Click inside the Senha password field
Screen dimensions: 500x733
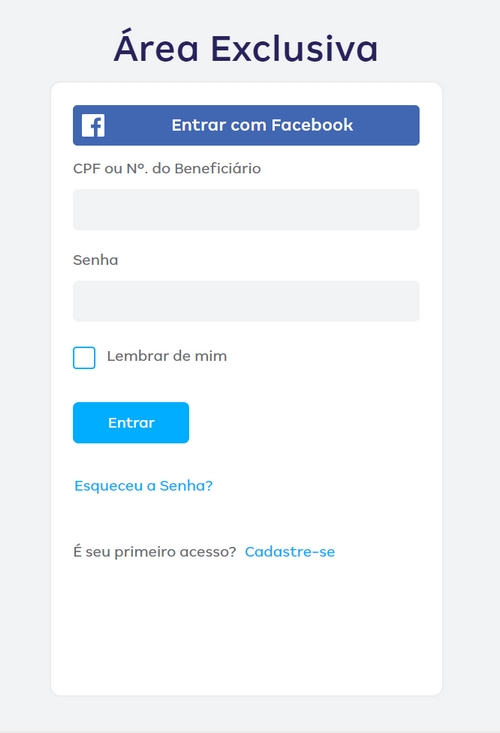tap(246, 301)
